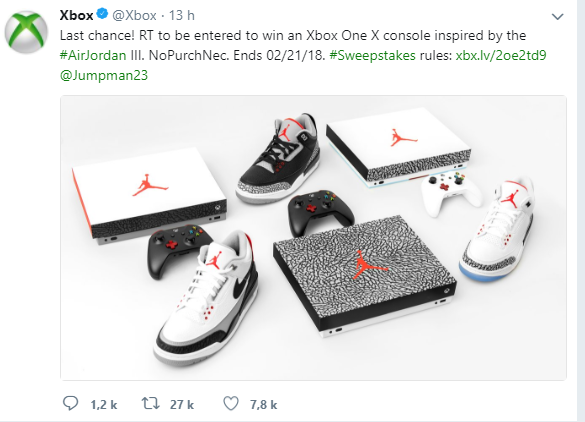
Task: Click the white controller in the image
Action: coord(451,193)
